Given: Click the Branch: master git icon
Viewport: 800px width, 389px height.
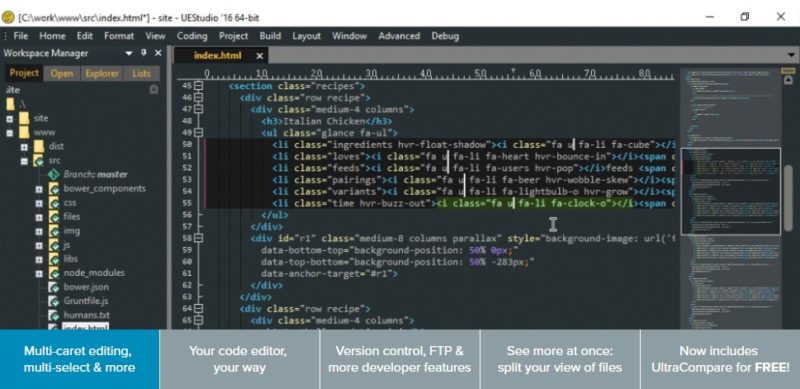Looking at the screenshot, I should (x=54, y=174).
